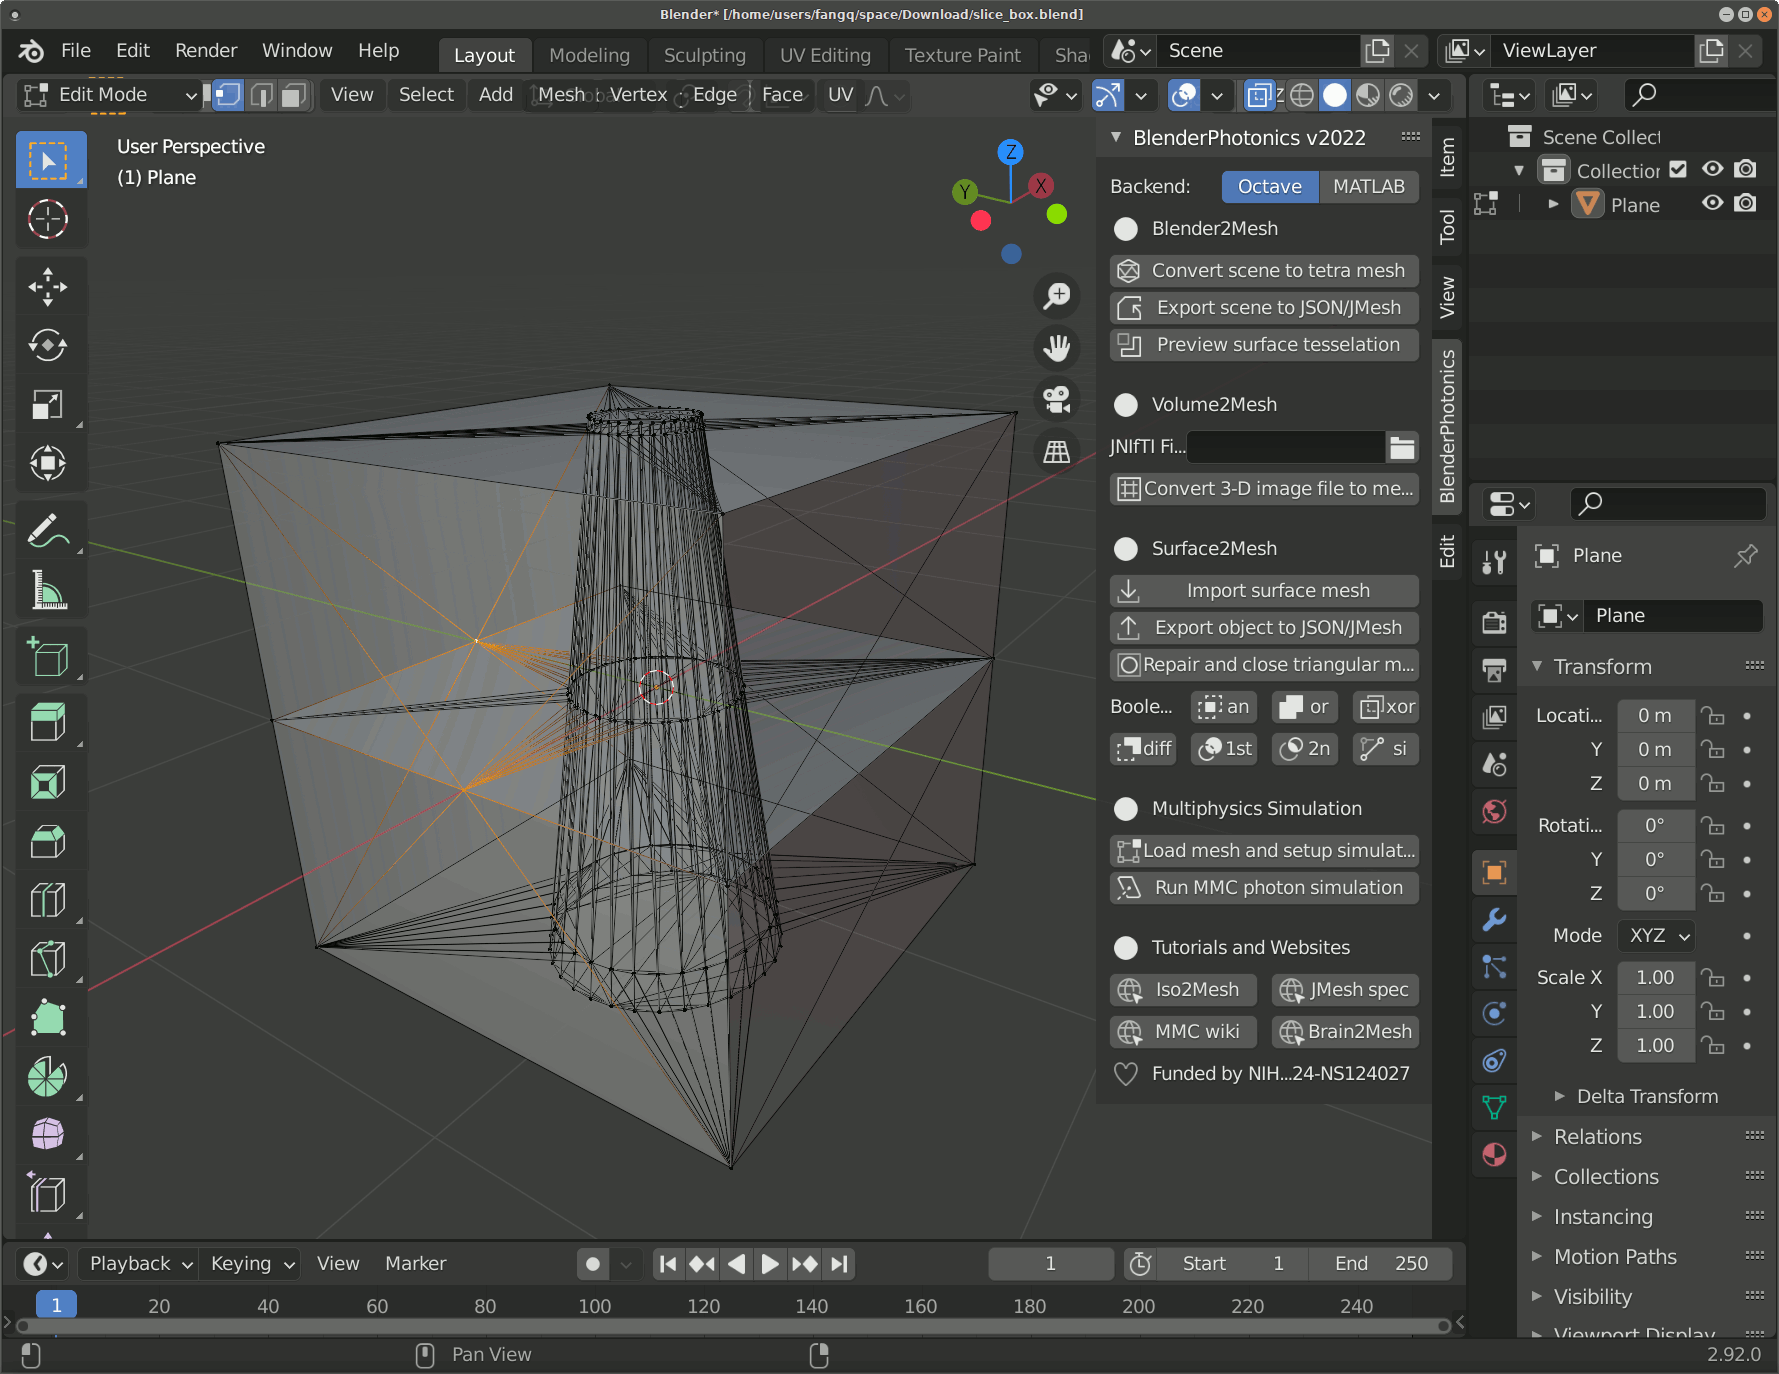Select the Poly Build tool

(x=49, y=1018)
